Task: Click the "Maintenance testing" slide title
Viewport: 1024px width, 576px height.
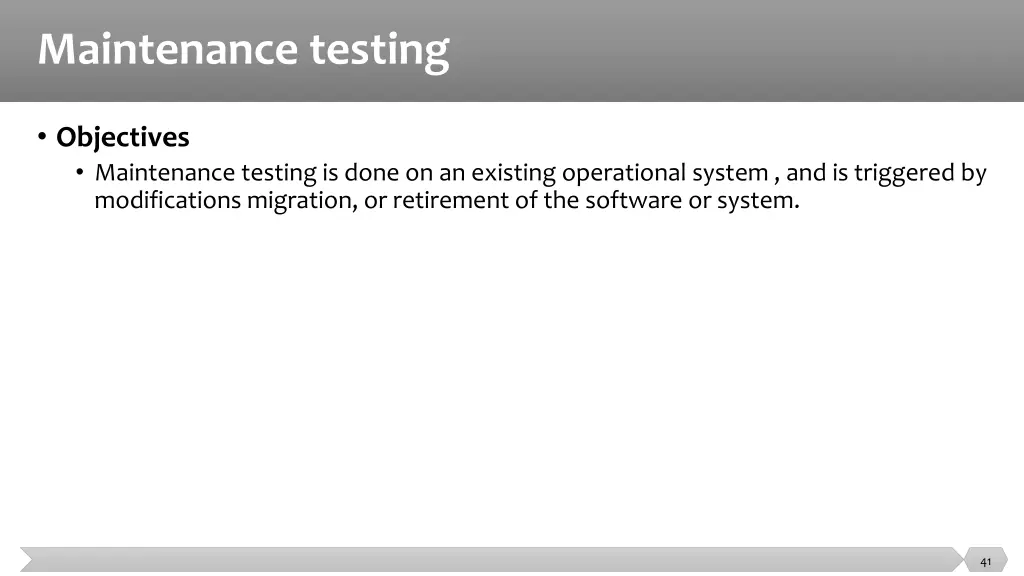Action: coord(243,49)
